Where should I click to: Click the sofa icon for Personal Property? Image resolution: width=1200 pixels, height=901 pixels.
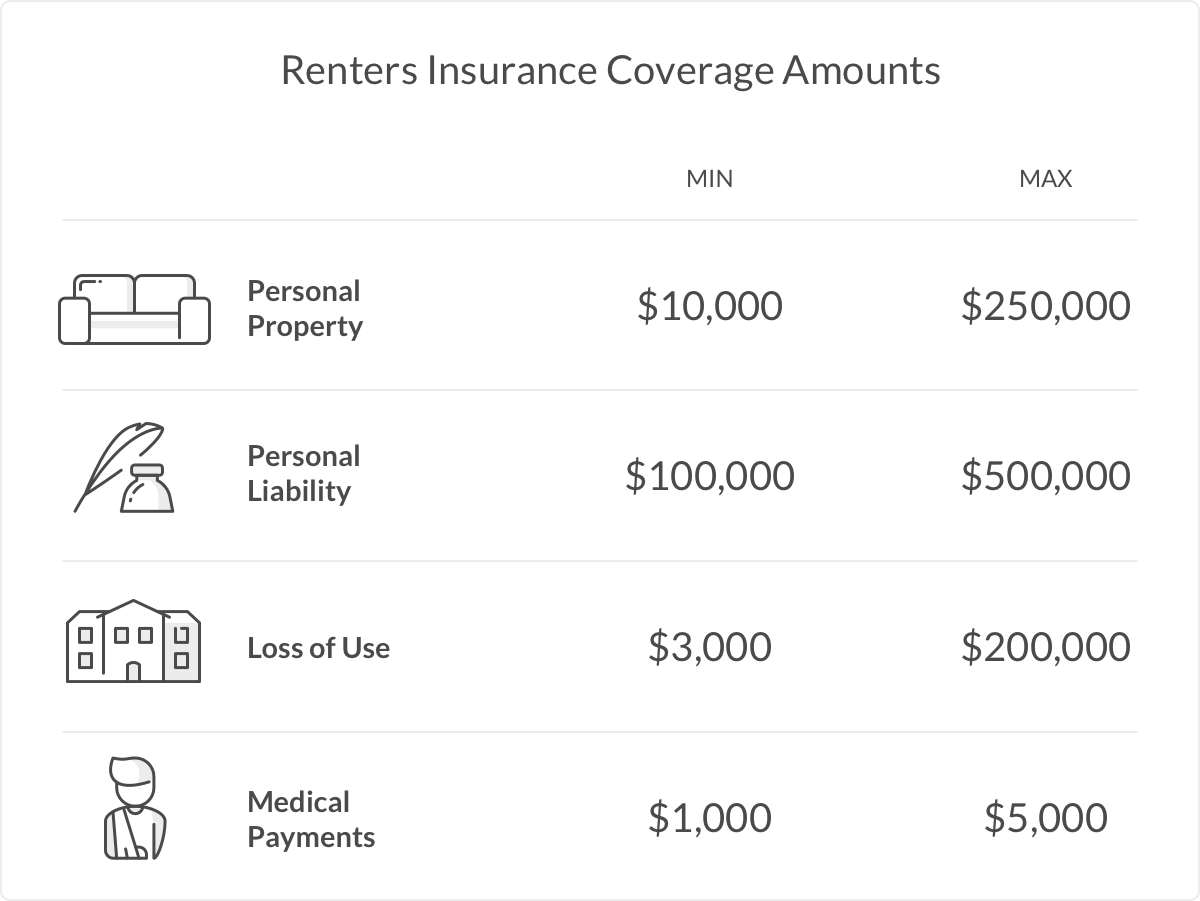[134, 309]
